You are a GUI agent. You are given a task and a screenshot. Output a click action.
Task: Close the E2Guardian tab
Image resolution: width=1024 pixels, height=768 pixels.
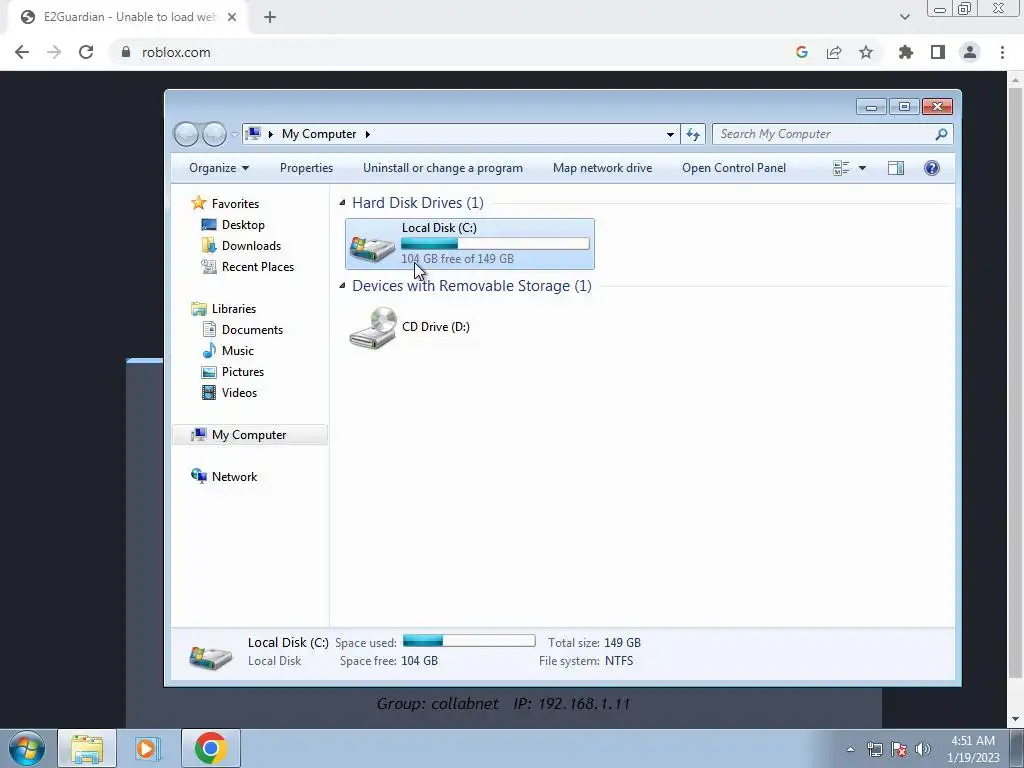point(232,17)
